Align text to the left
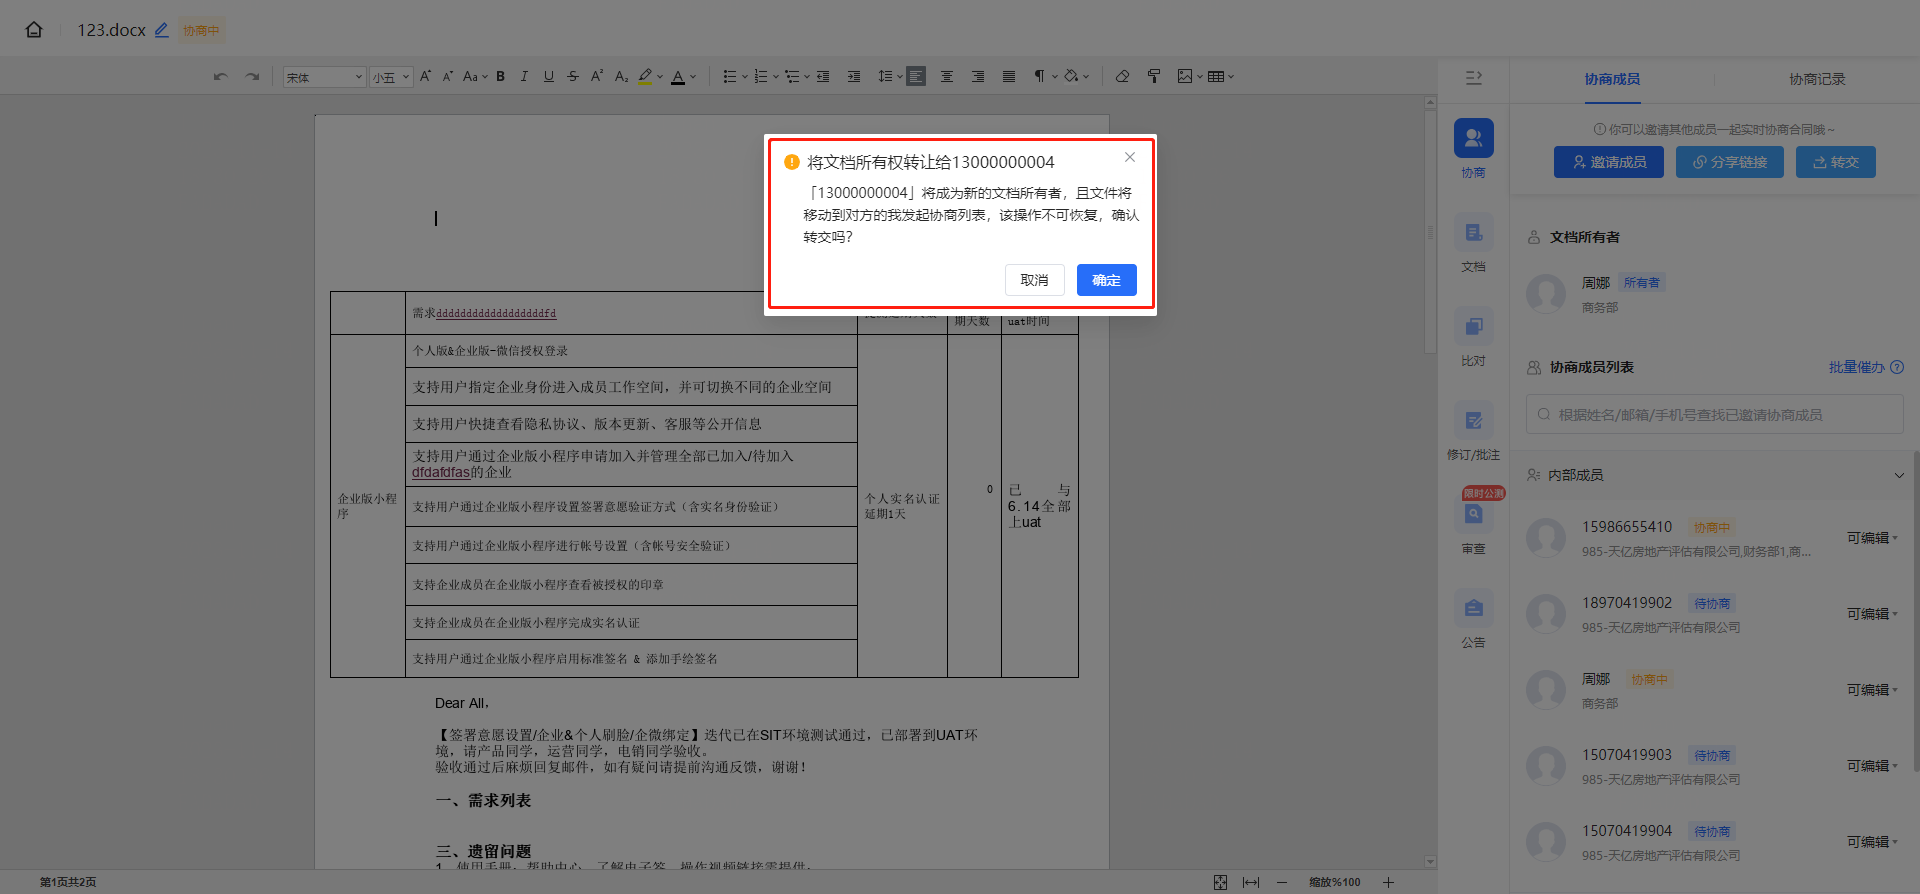This screenshot has width=1920, height=894. tap(916, 76)
